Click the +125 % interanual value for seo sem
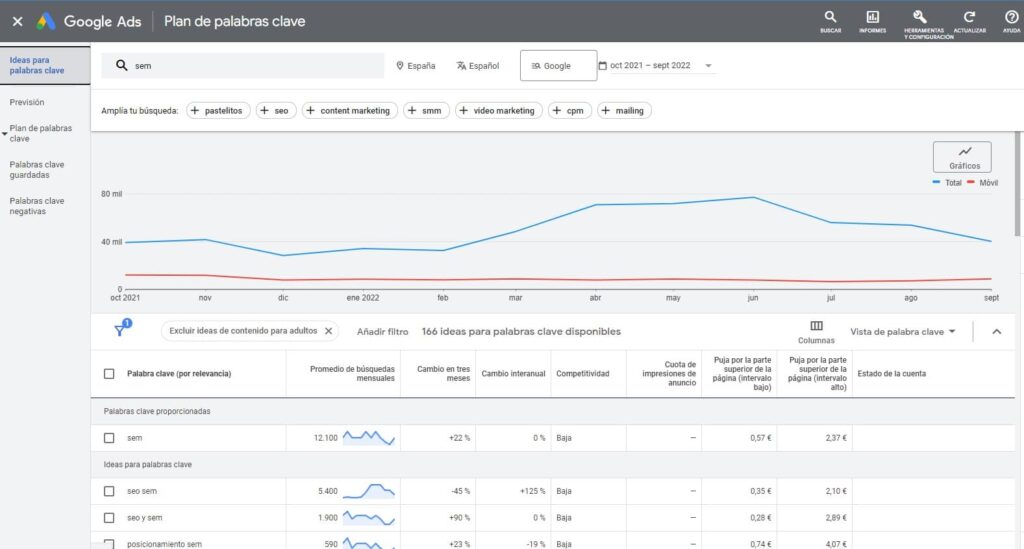Viewport: 1024px width, 549px height. point(532,491)
